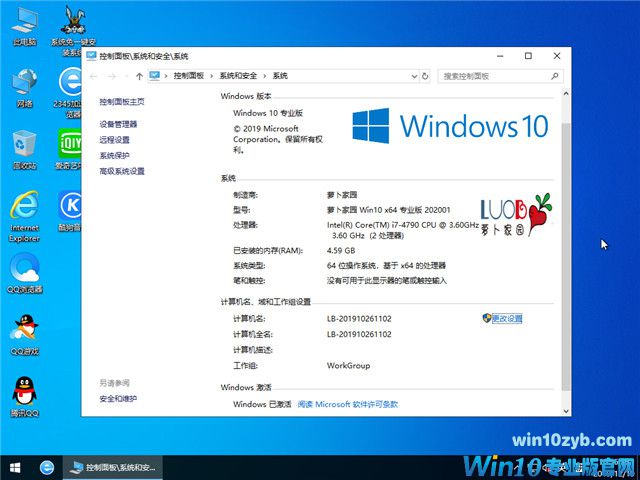This screenshot has width=640, height=480.
Task: Click scrollbar down arrow in system window
Action: [566, 411]
